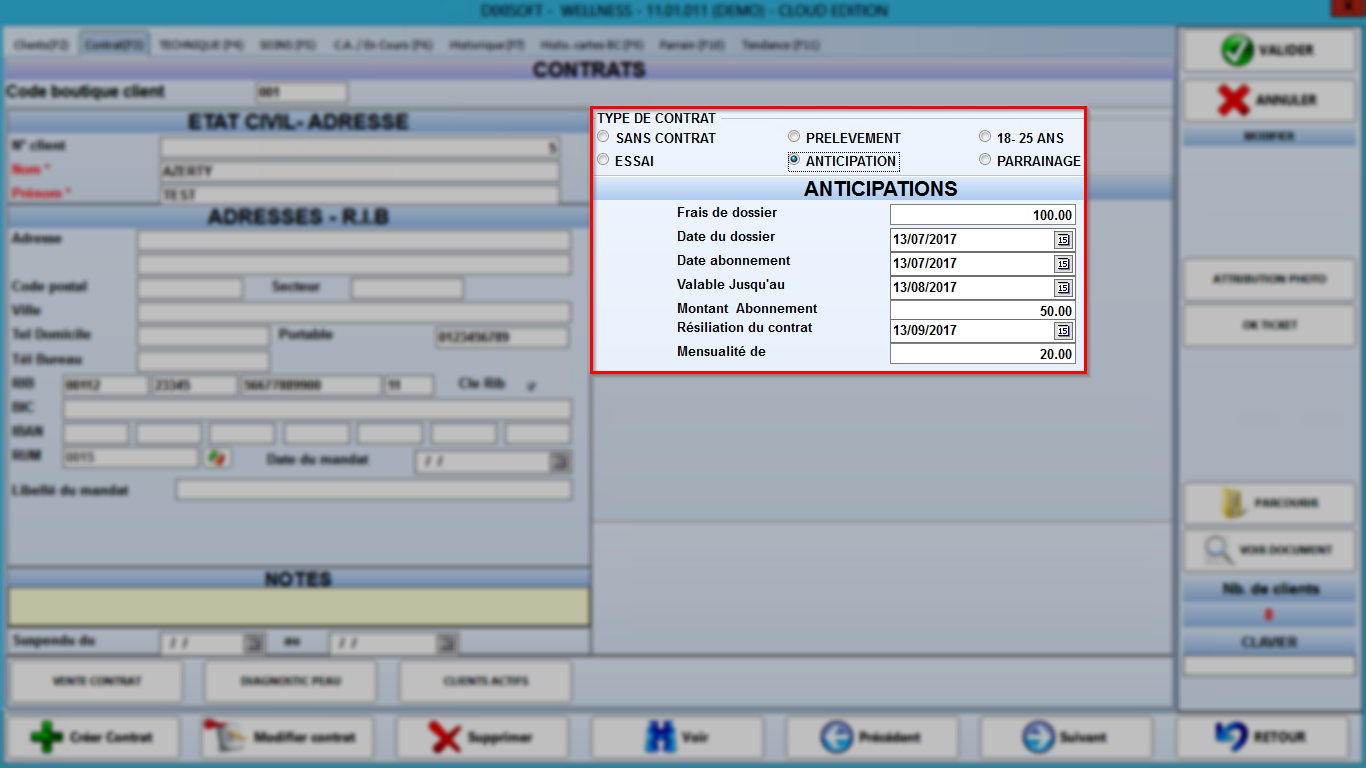1366x768 pixels.
Task: Click the Supprimer button
Action: [481, 737]
